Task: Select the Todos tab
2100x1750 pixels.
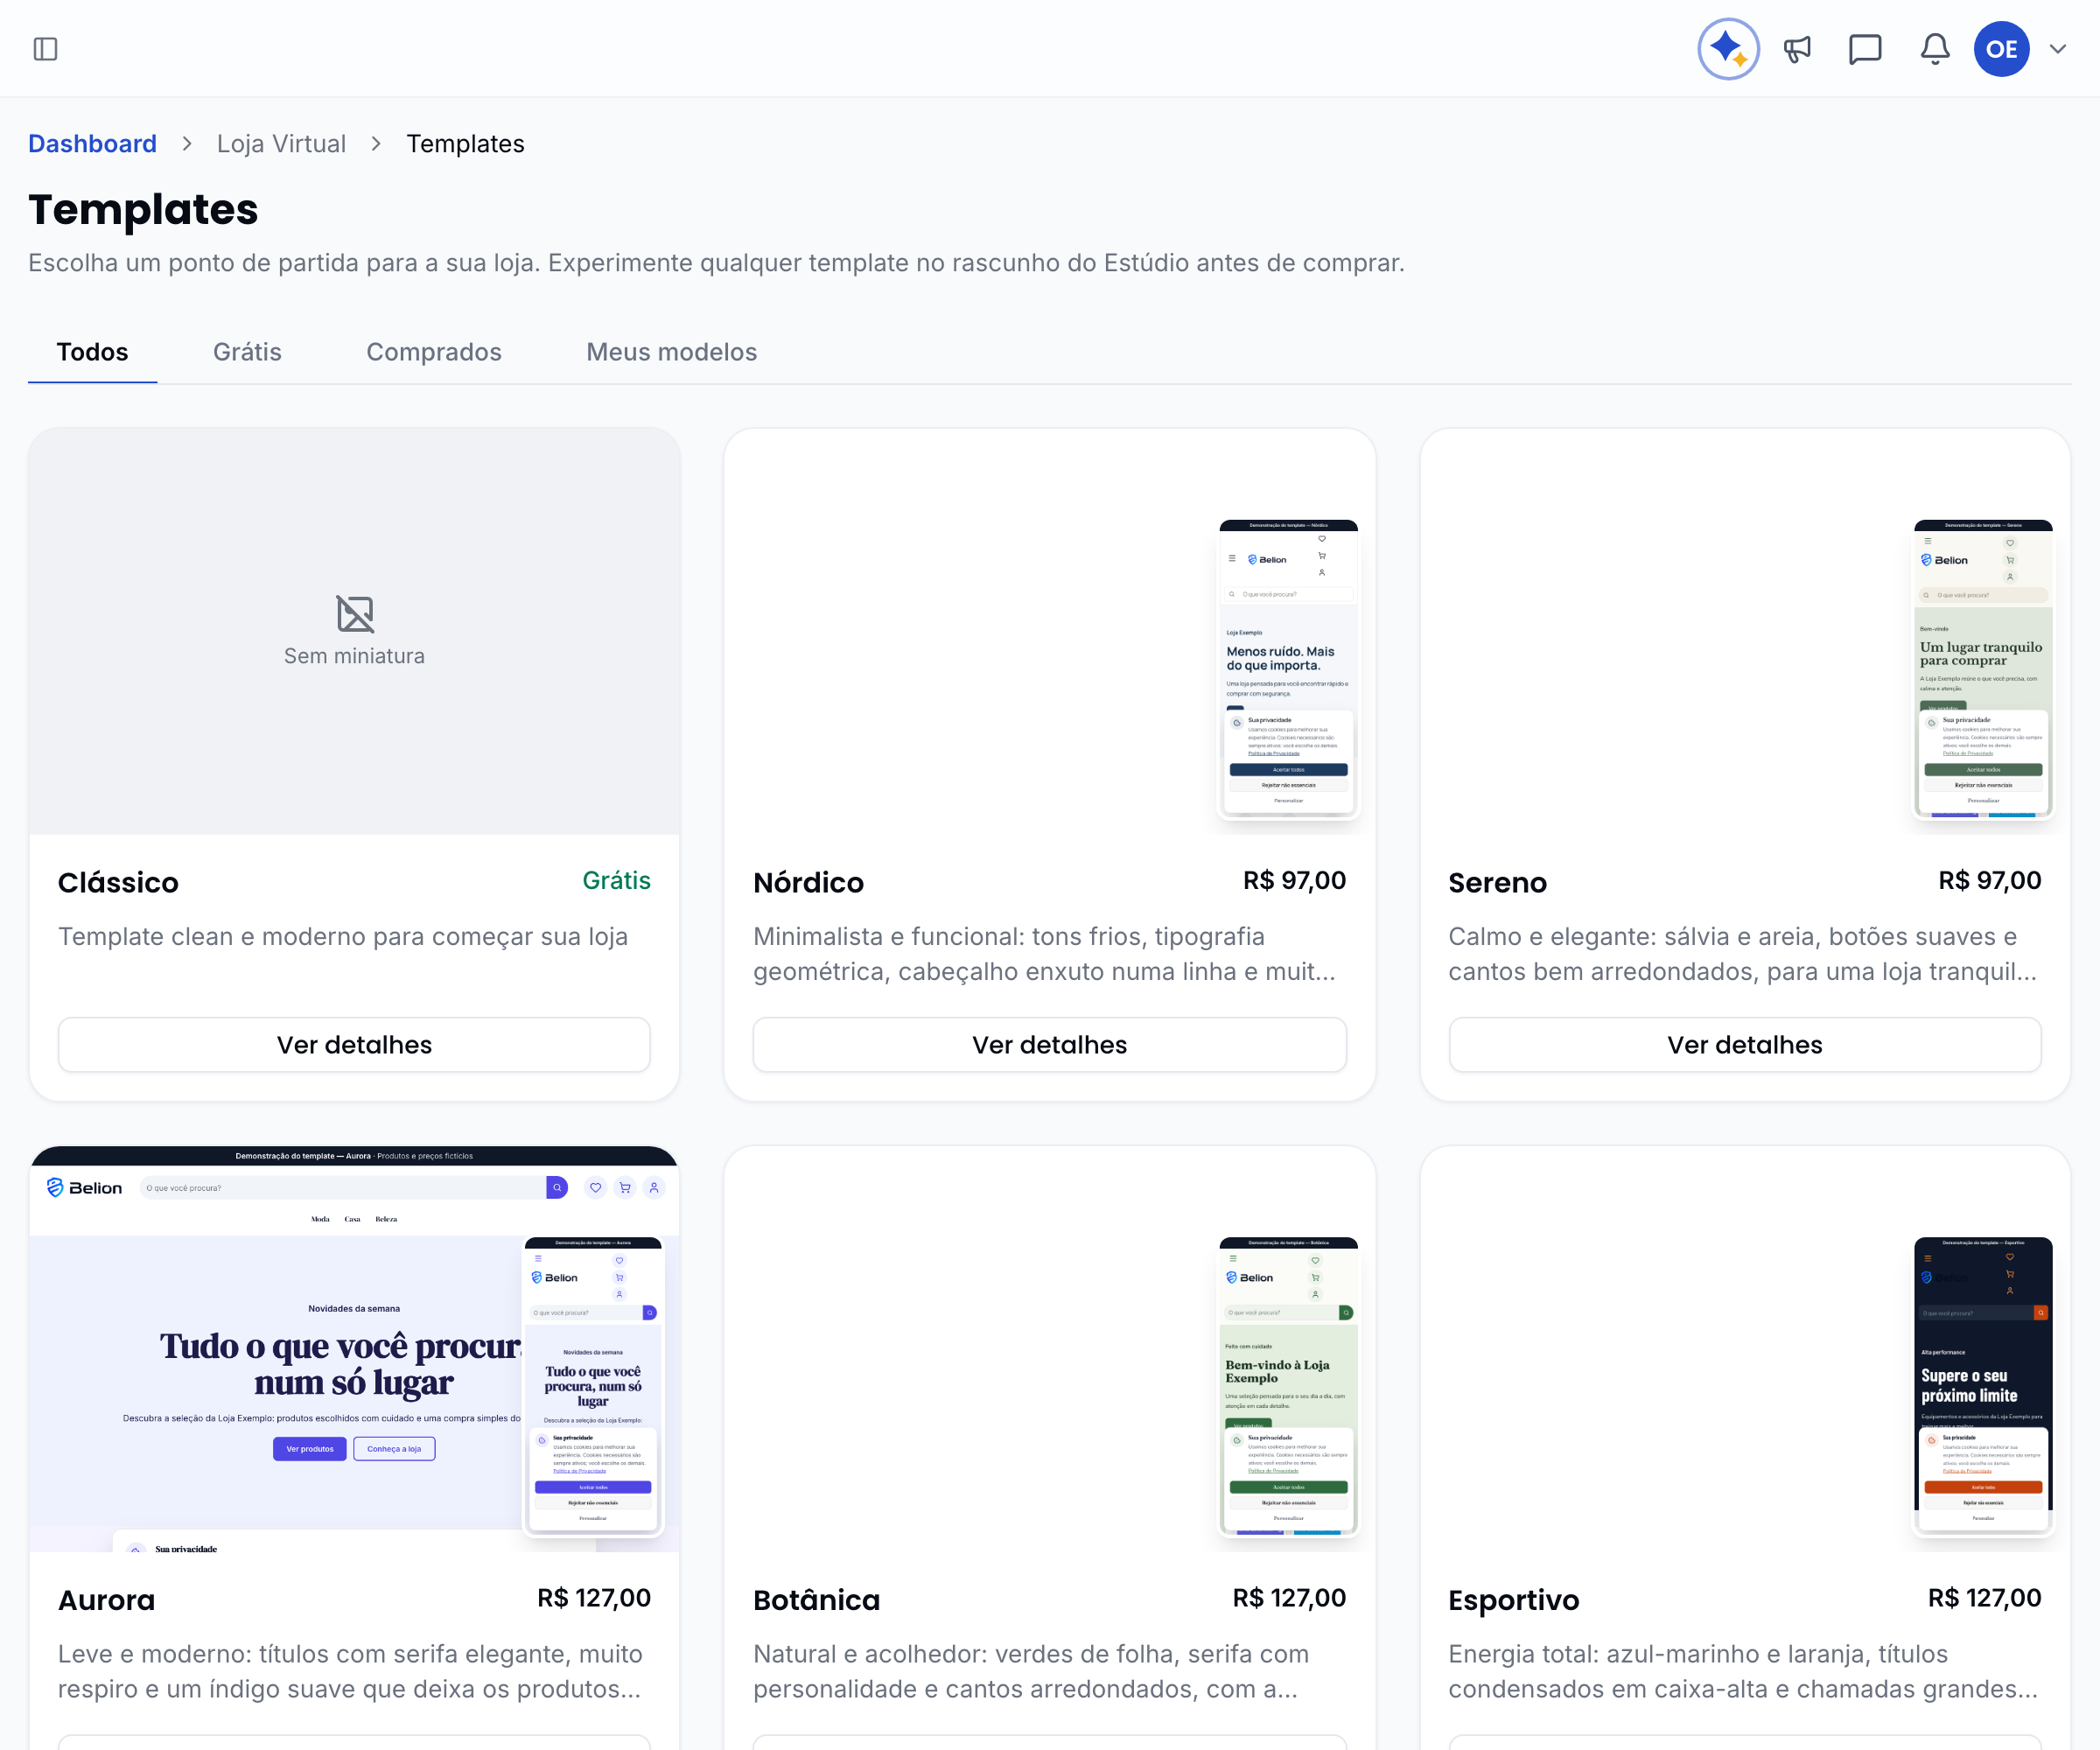Action: (92, 352)
